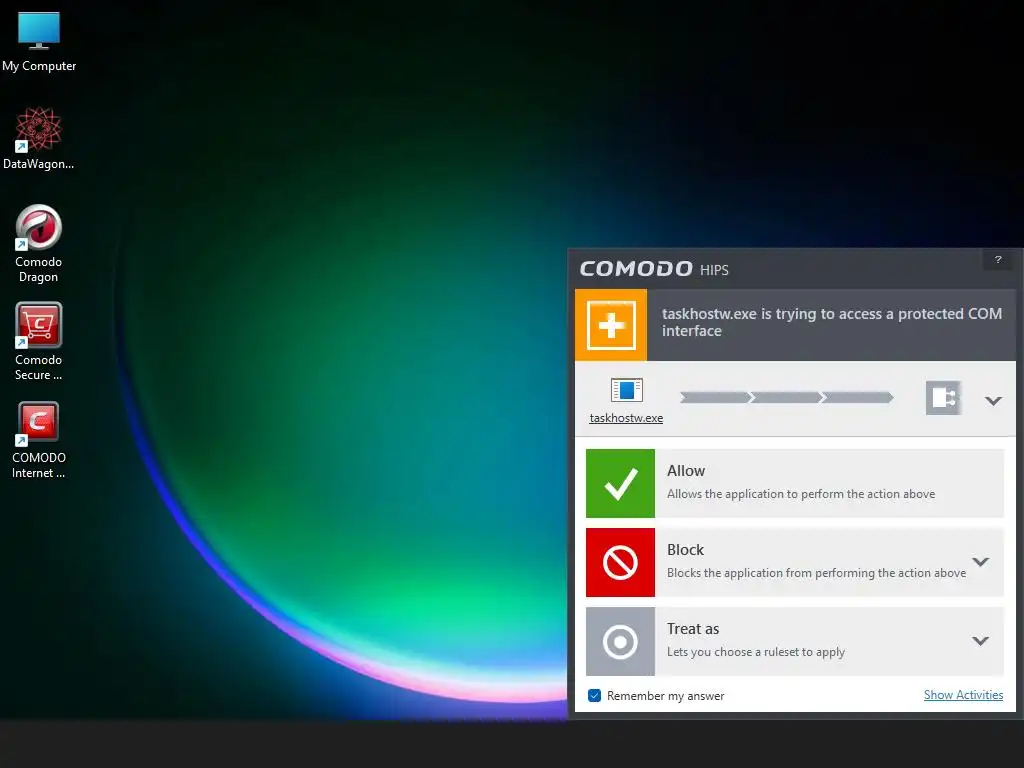Open the My Computer desktop icon

(x=39, y=41)
